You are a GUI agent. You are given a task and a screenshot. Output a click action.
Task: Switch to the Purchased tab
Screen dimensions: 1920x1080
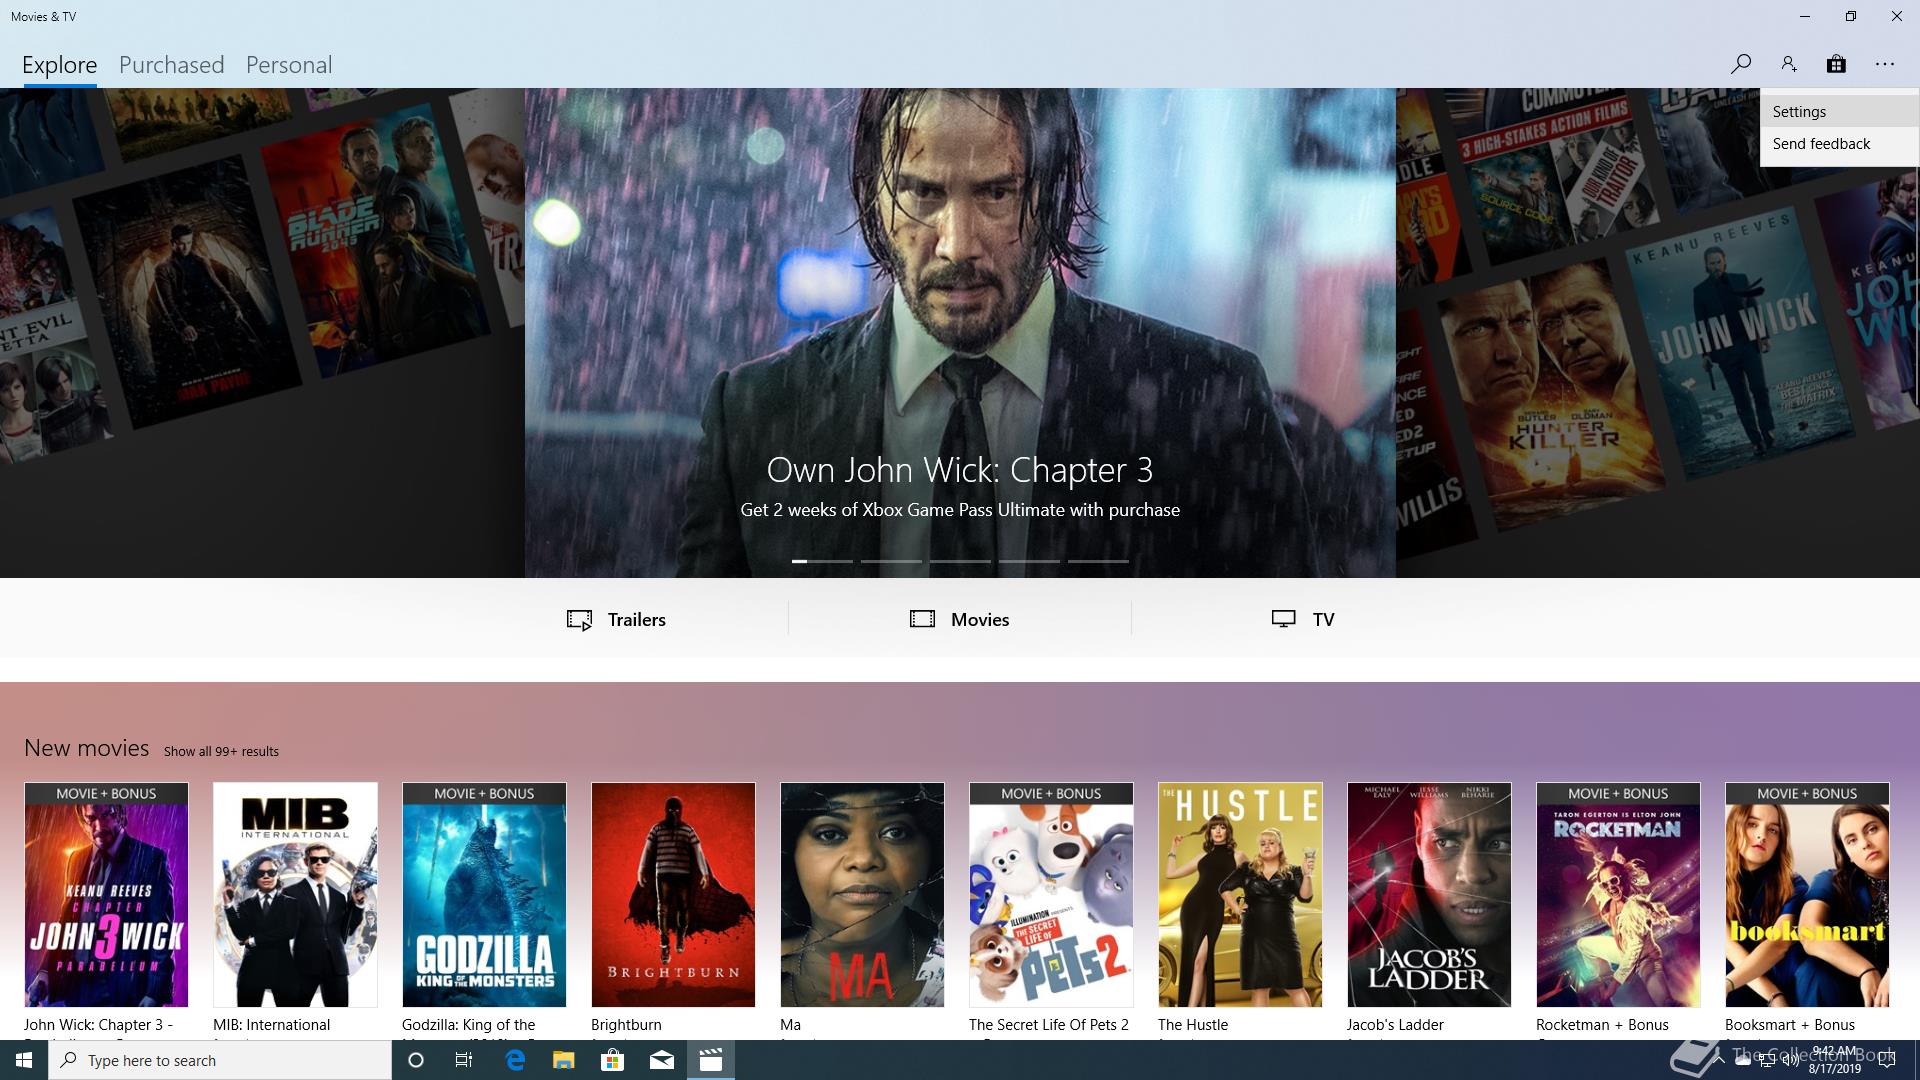(172, 65)
